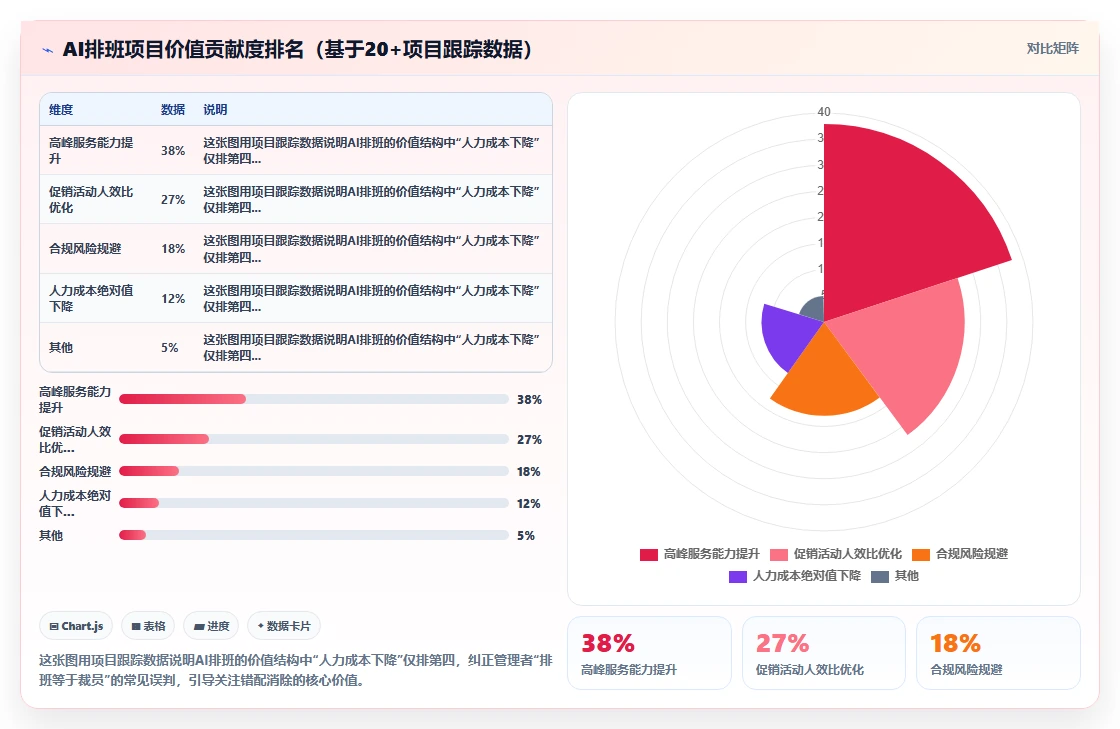Open the 38% 高峰服务能力提升 data card
The height and width of the screenshot is (729, 1120).
649,653
